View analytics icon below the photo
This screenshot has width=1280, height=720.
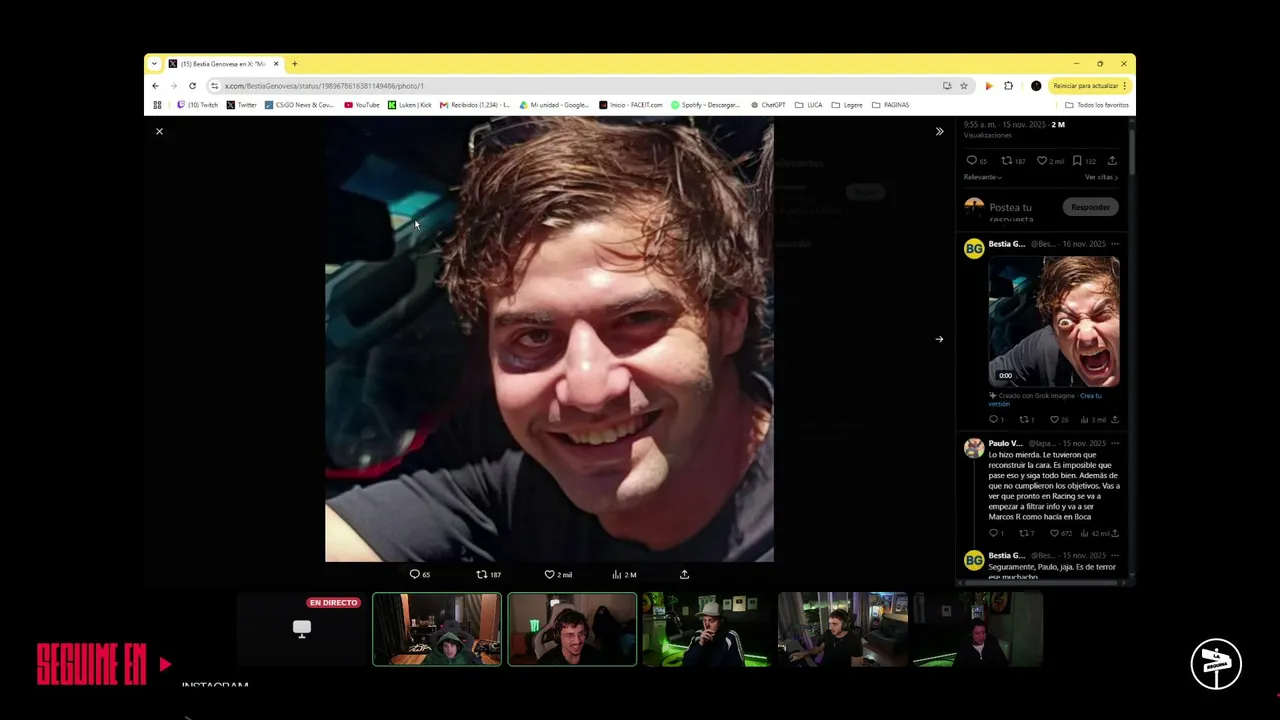pos(617,574)
